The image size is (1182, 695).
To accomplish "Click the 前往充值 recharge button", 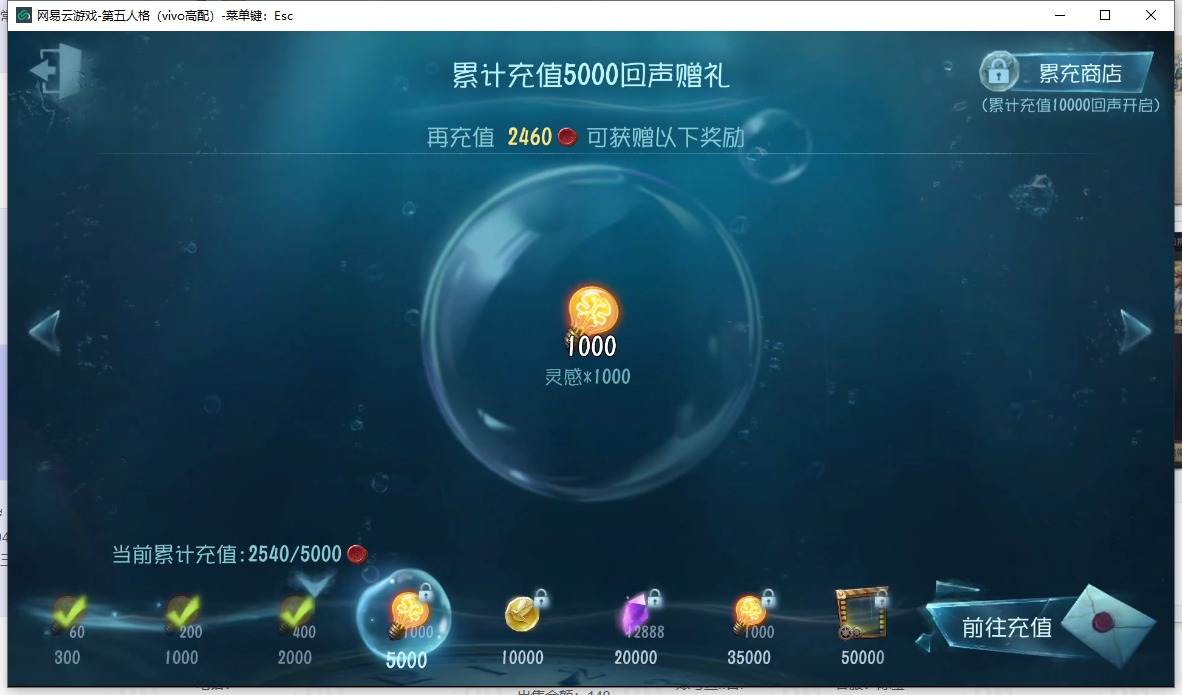I will 1005,627.
